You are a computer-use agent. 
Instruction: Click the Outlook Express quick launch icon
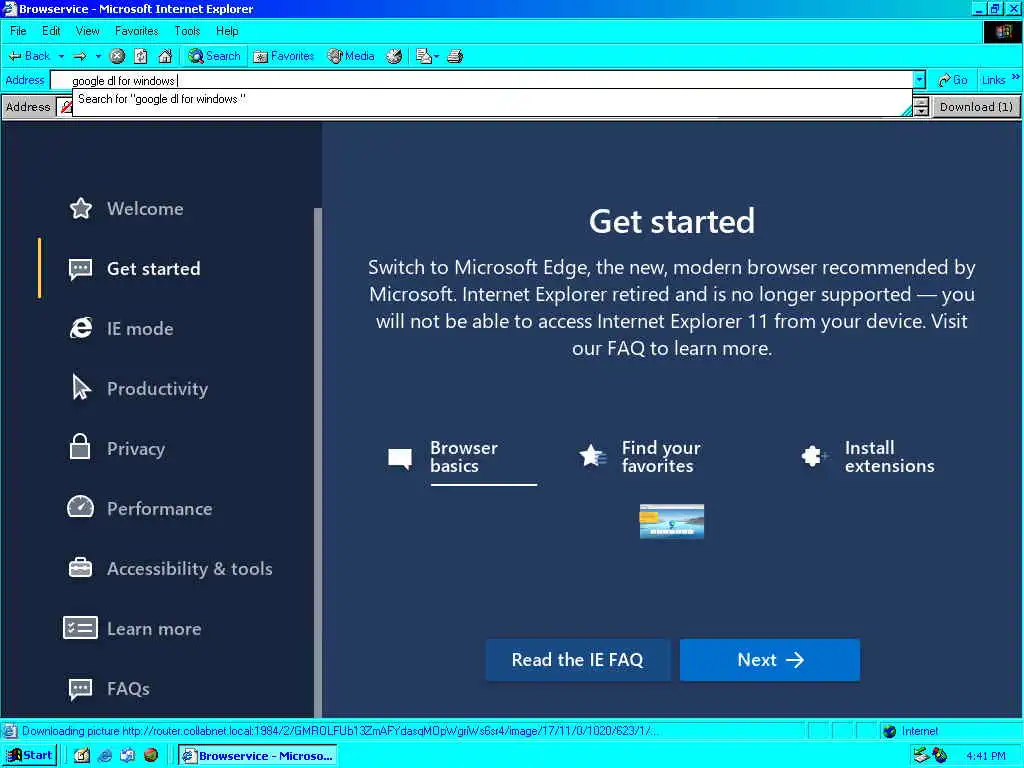click(127, 756)
